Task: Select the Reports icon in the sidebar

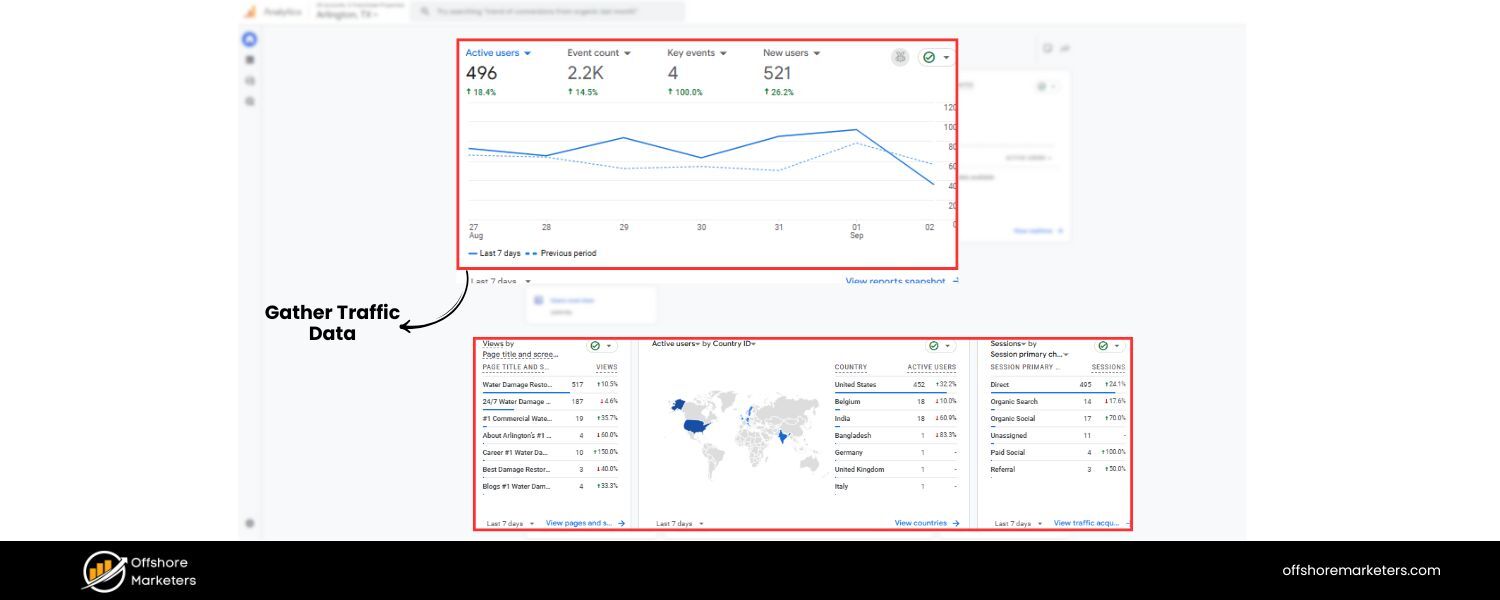Action: 250,58
